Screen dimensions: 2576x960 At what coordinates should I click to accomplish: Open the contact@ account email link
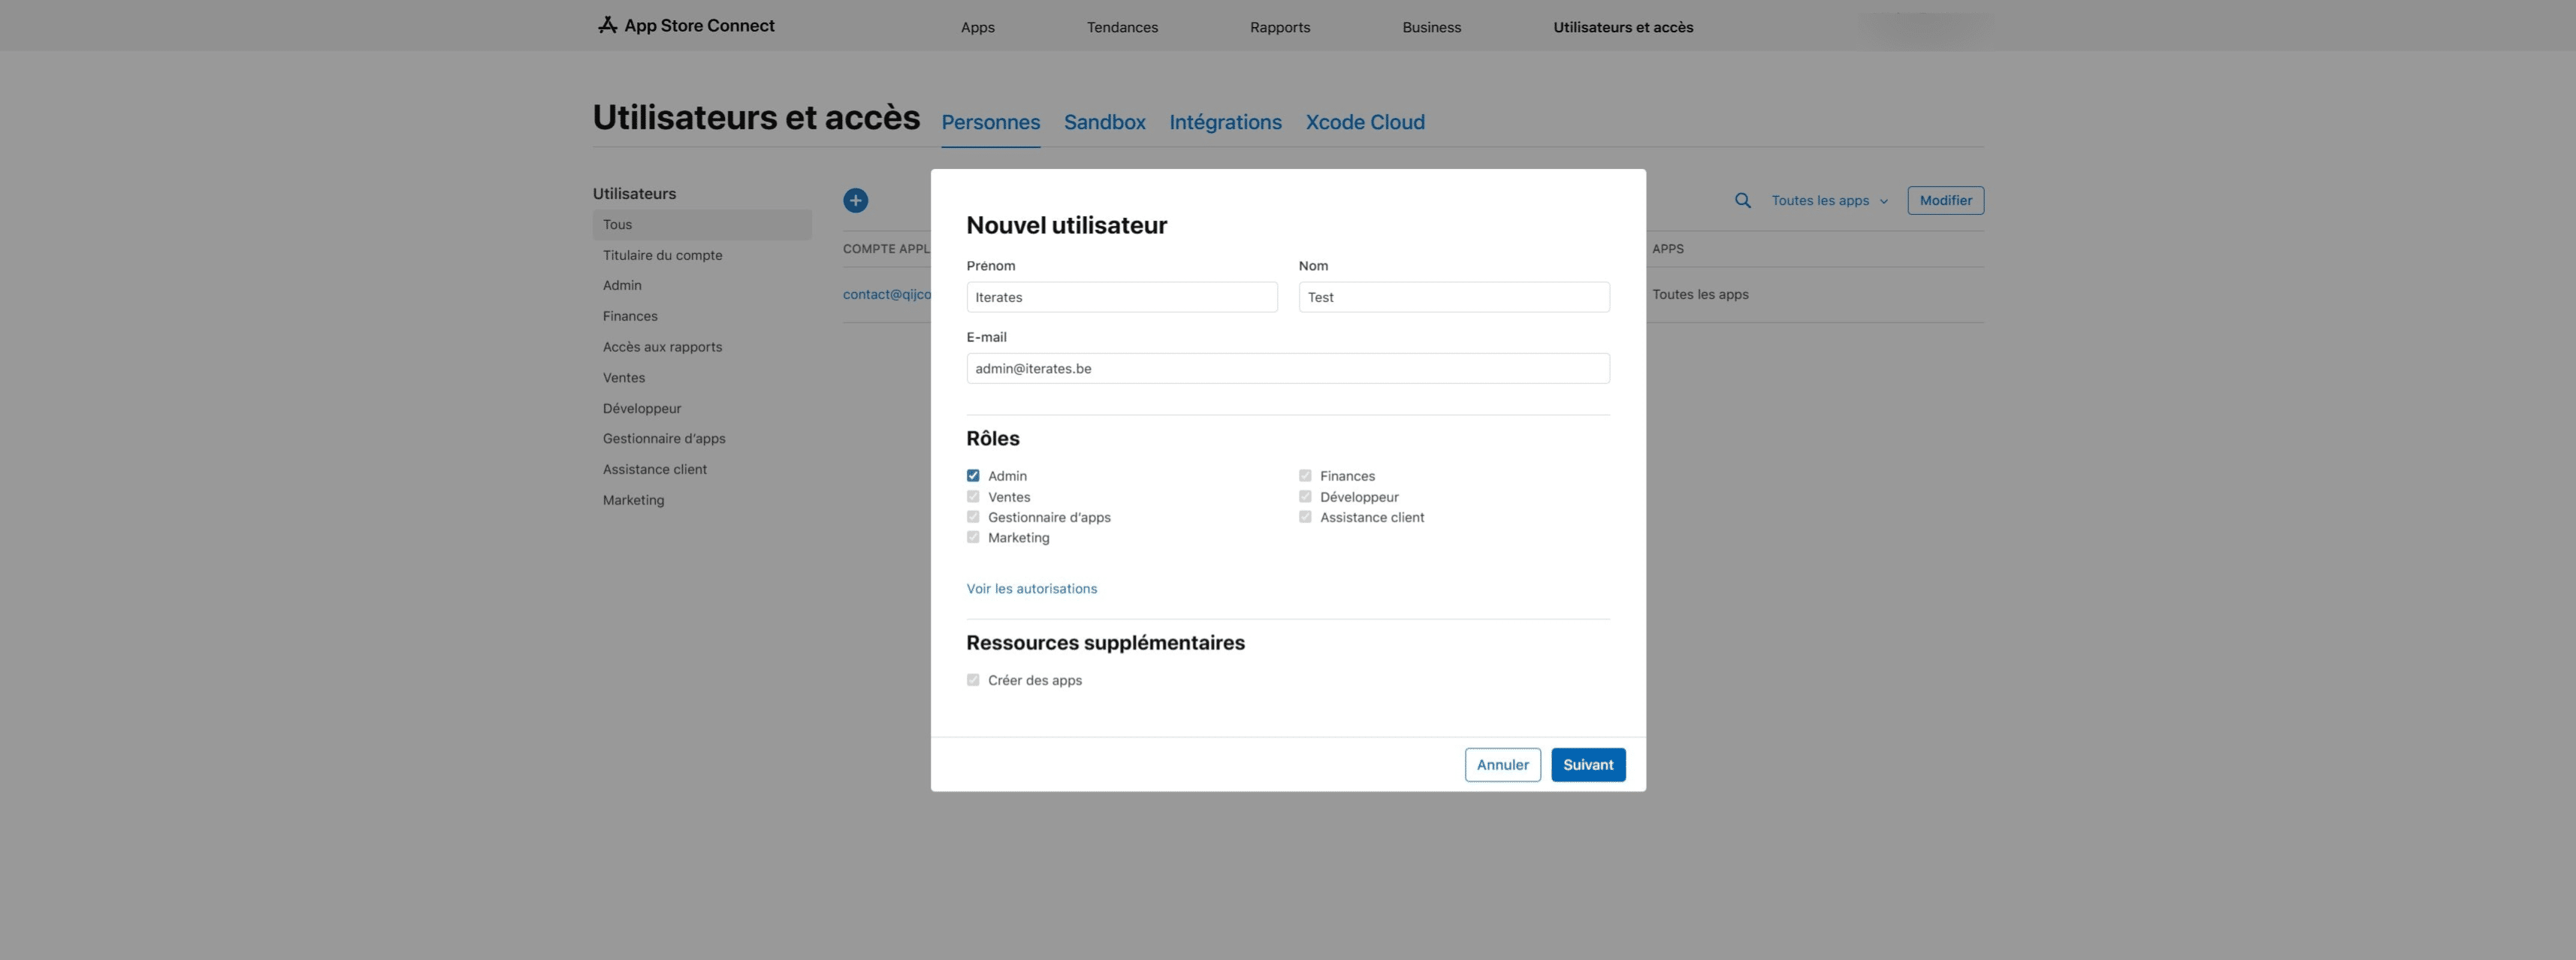[x=887, y=295]
